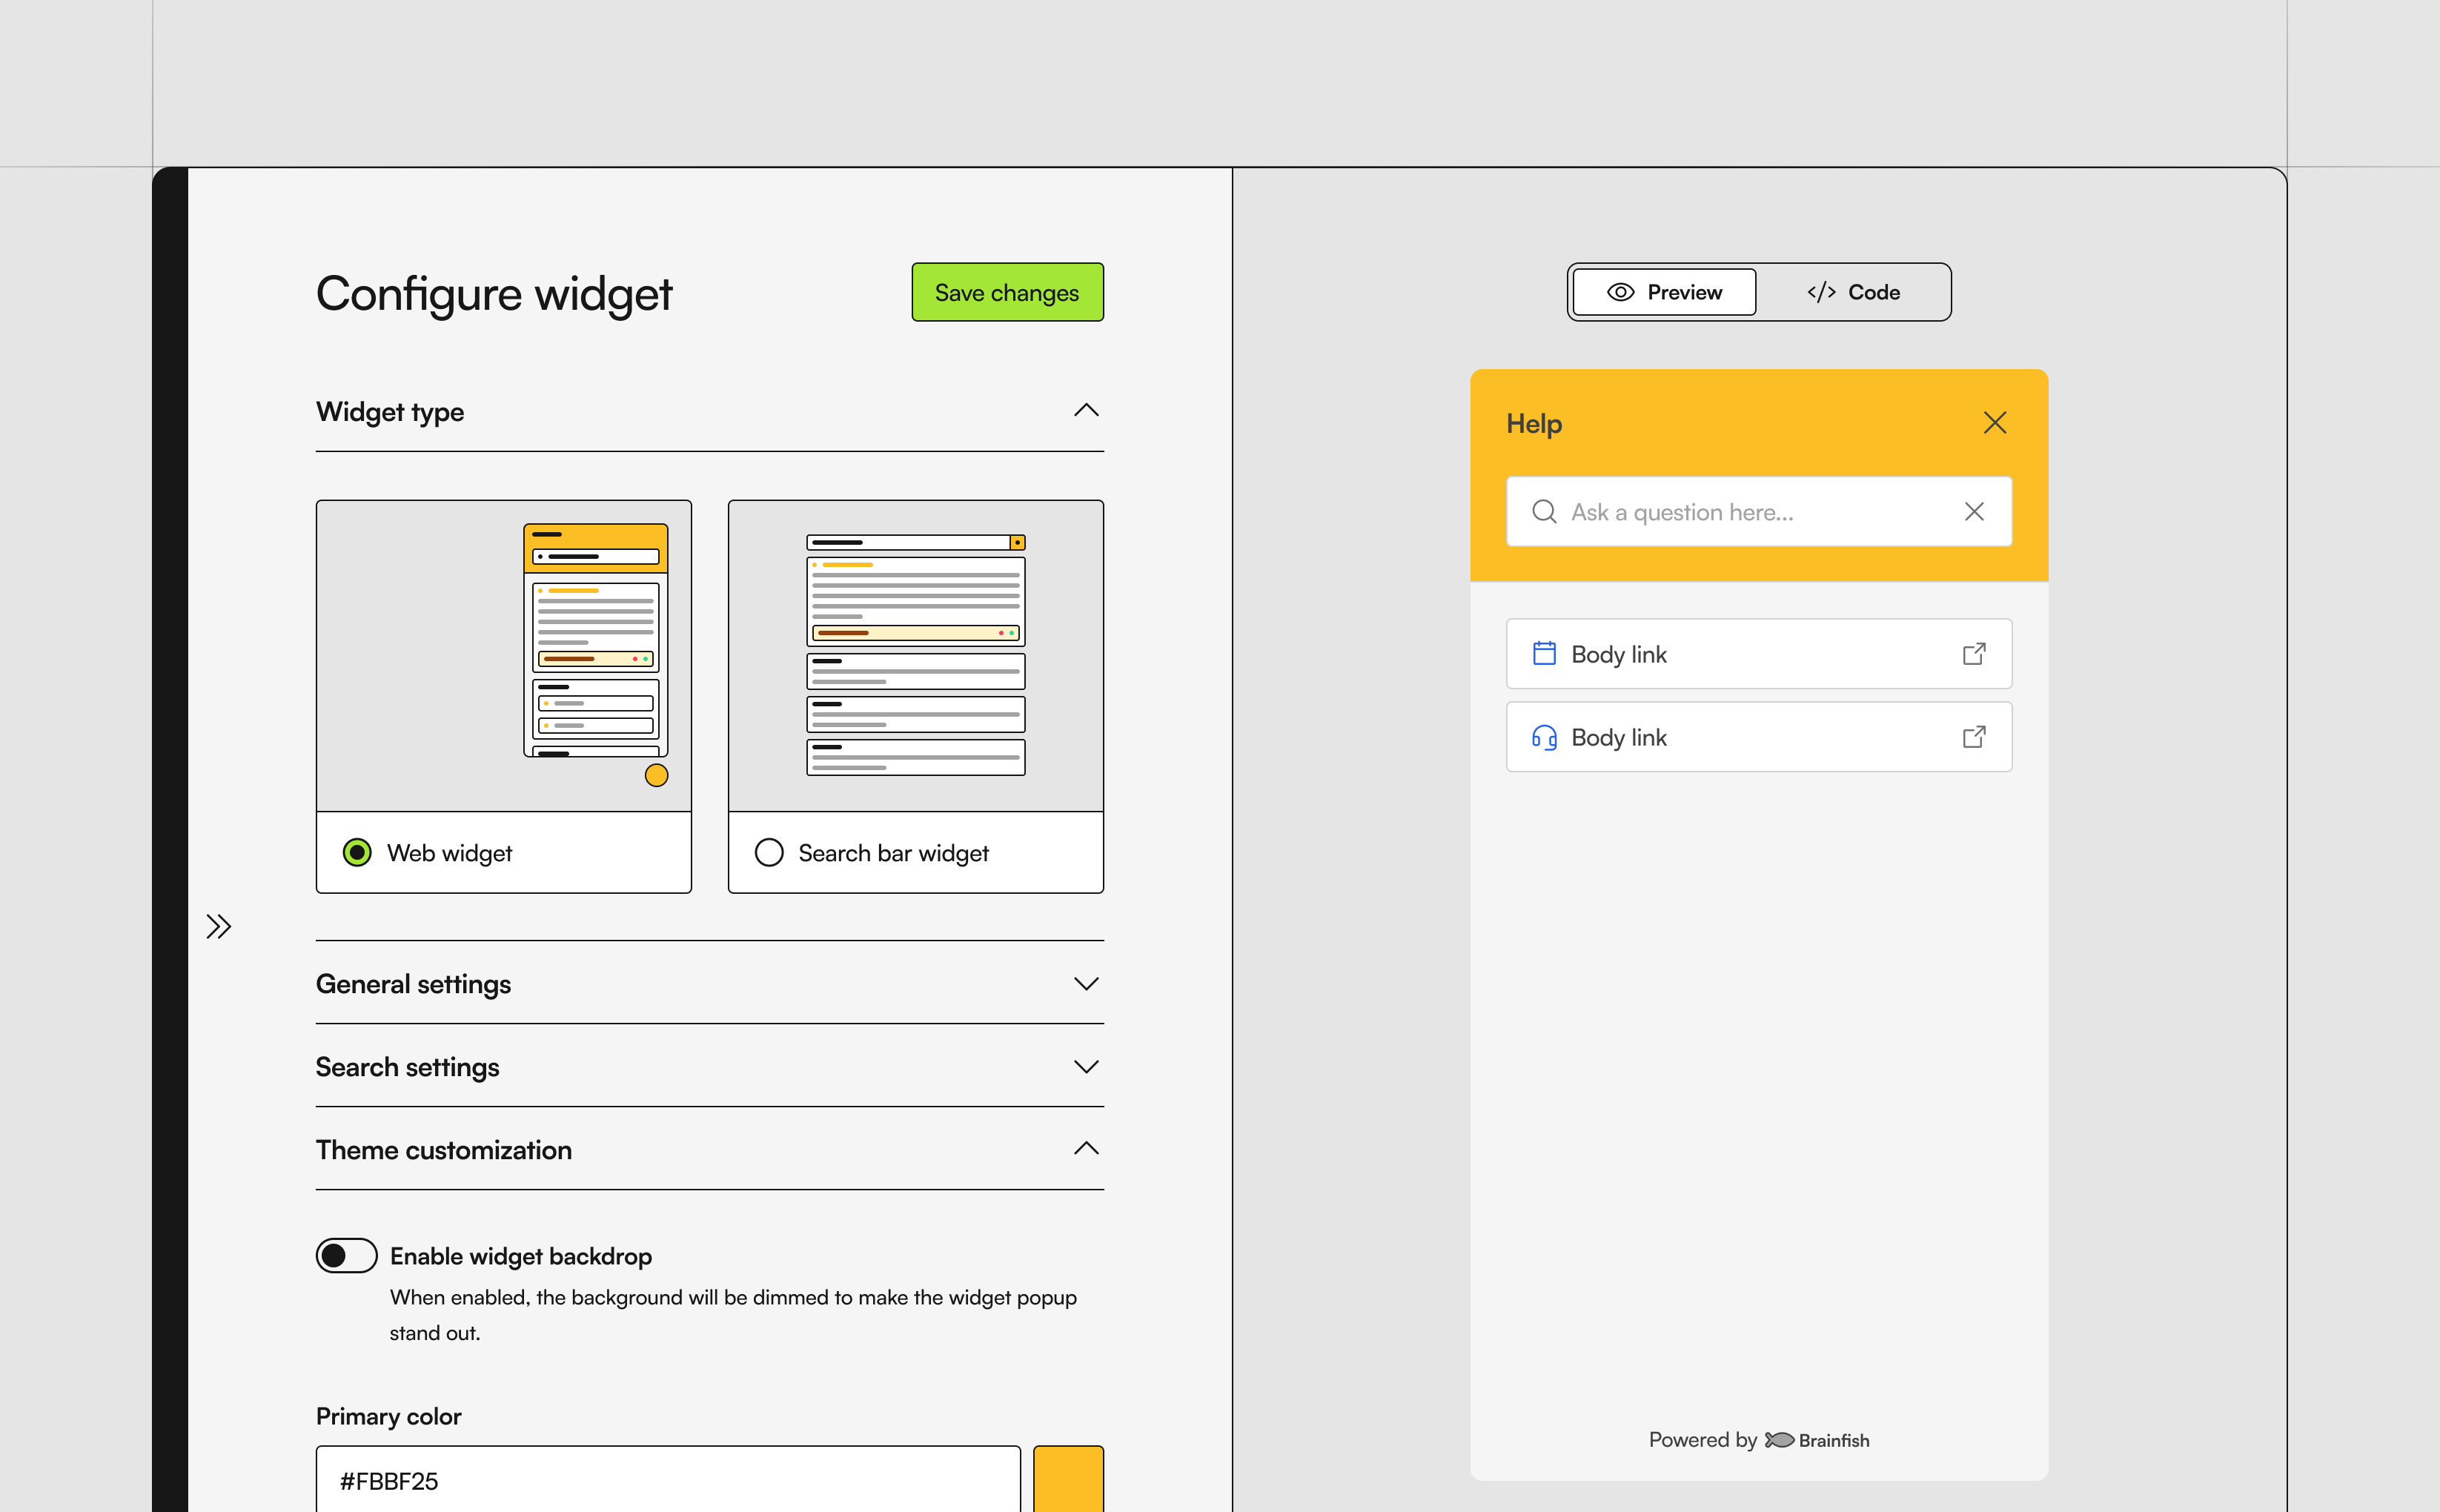Click the magnifier icon in search field

coord(1544,512)
